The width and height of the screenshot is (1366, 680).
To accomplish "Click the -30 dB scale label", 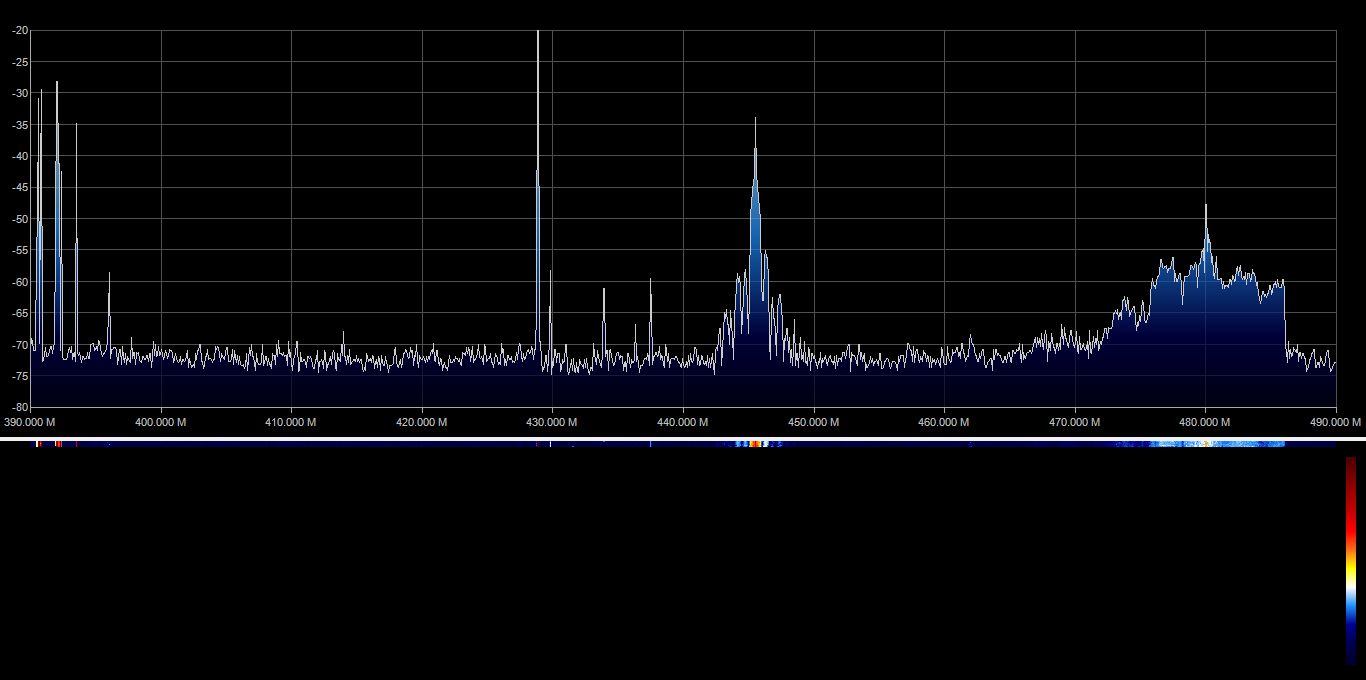I will point(20,94).
